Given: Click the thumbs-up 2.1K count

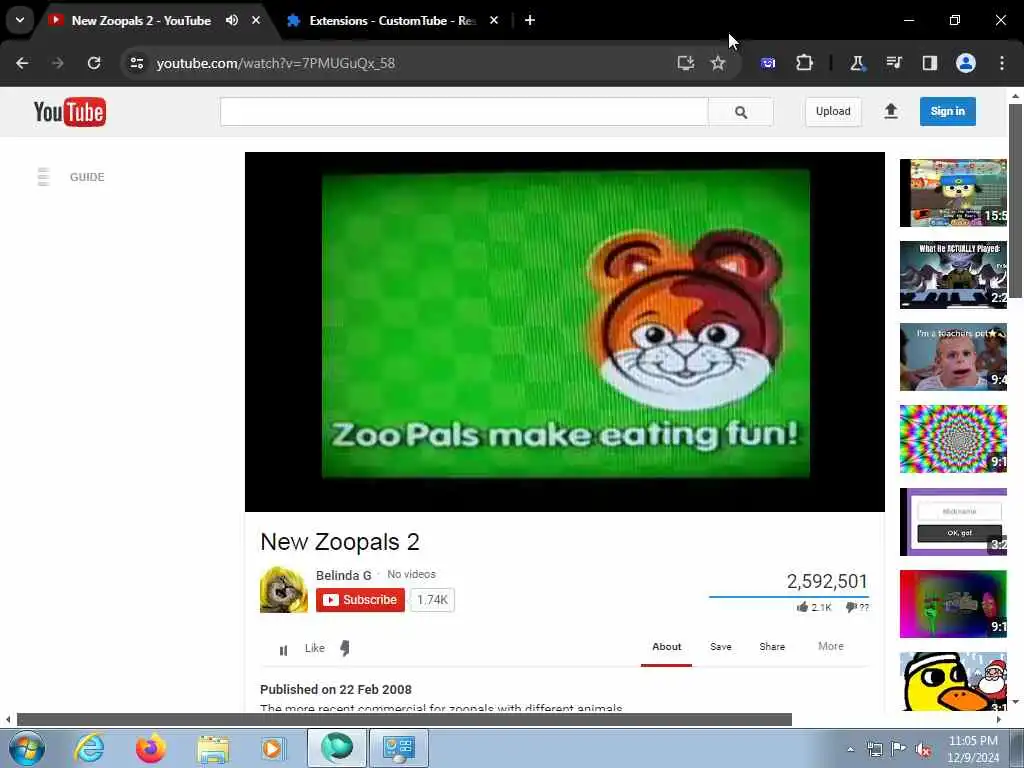Looking at the screenshot, I should (x=814, y=607).
